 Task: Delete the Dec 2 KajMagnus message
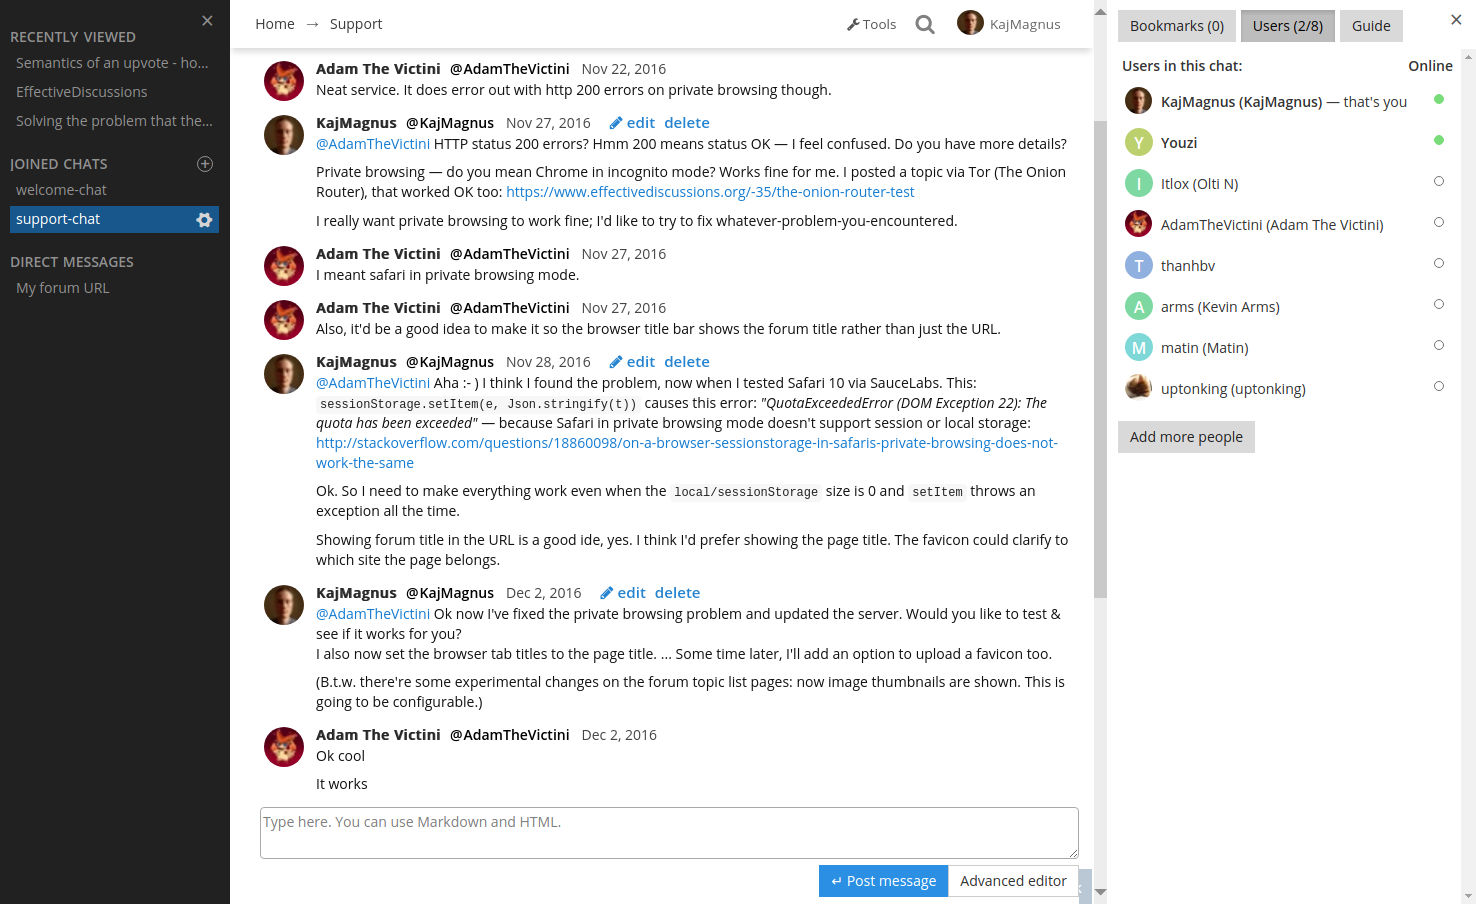point(677,593)
